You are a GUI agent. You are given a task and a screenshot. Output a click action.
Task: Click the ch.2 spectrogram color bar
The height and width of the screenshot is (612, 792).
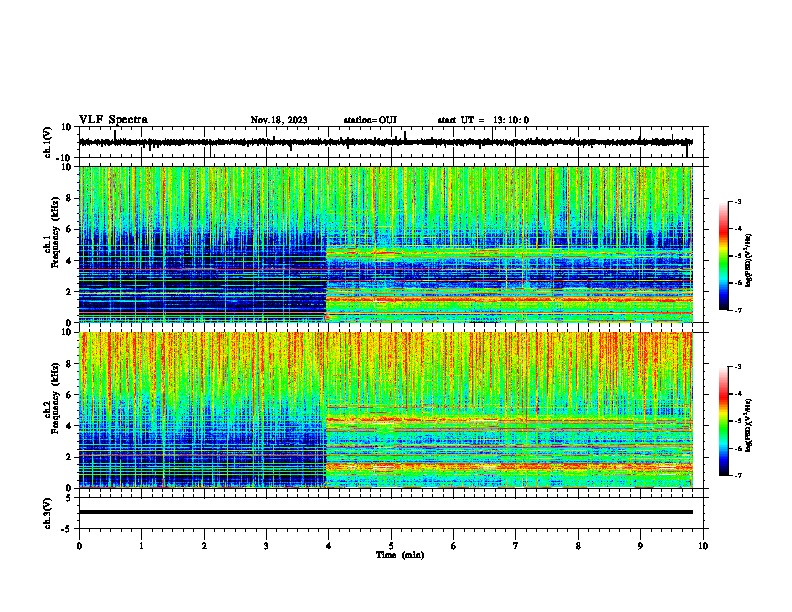724,421
